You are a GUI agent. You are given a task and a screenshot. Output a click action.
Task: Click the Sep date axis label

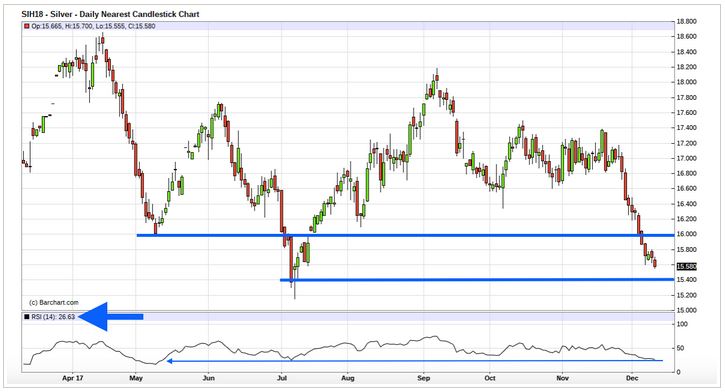[x=424, y=378]
